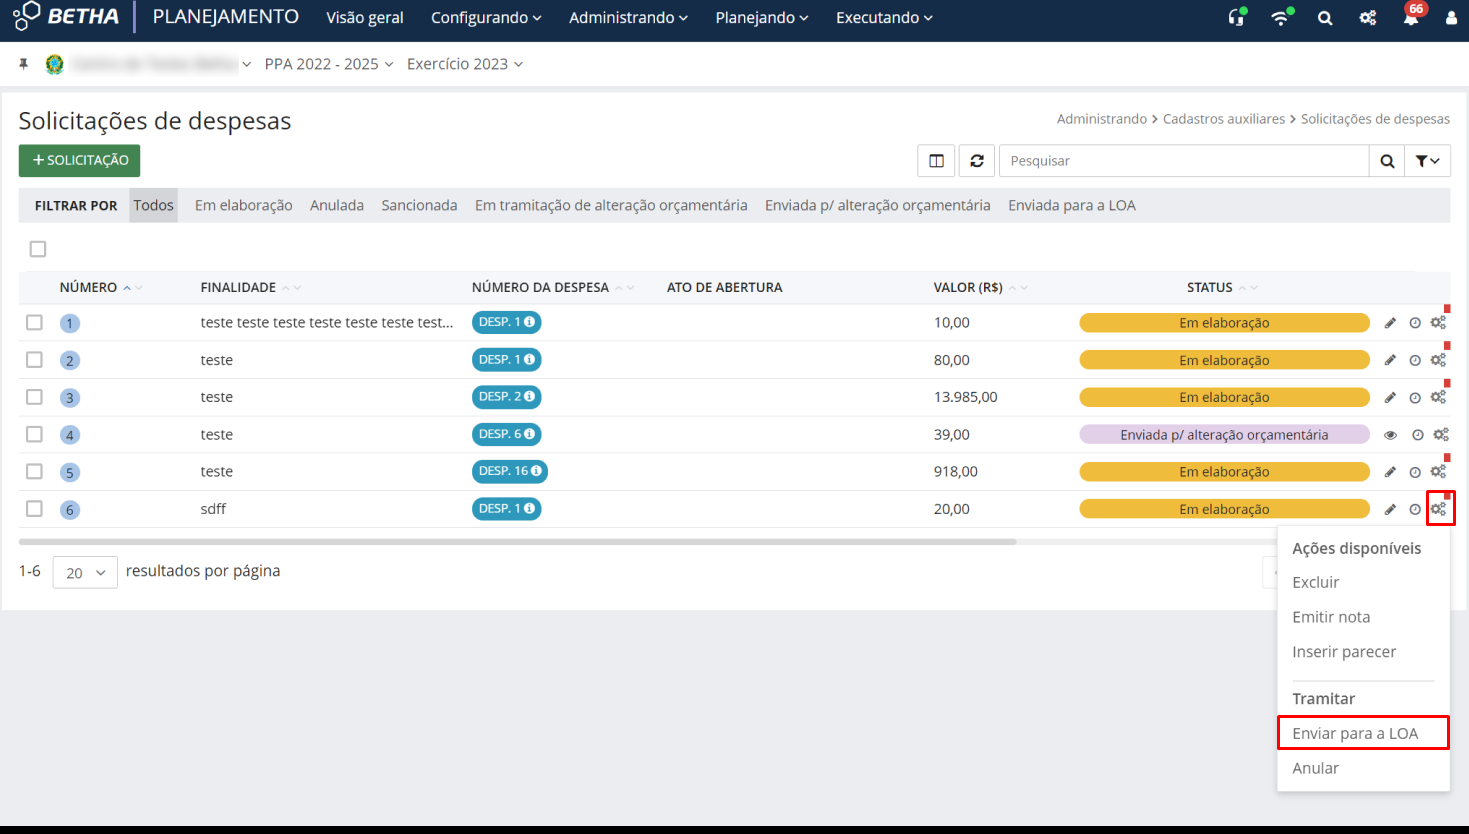Click the refresh list icon
Image resolution: width=1469 pixels, height=834 pixels.
(x=977, y=161)
